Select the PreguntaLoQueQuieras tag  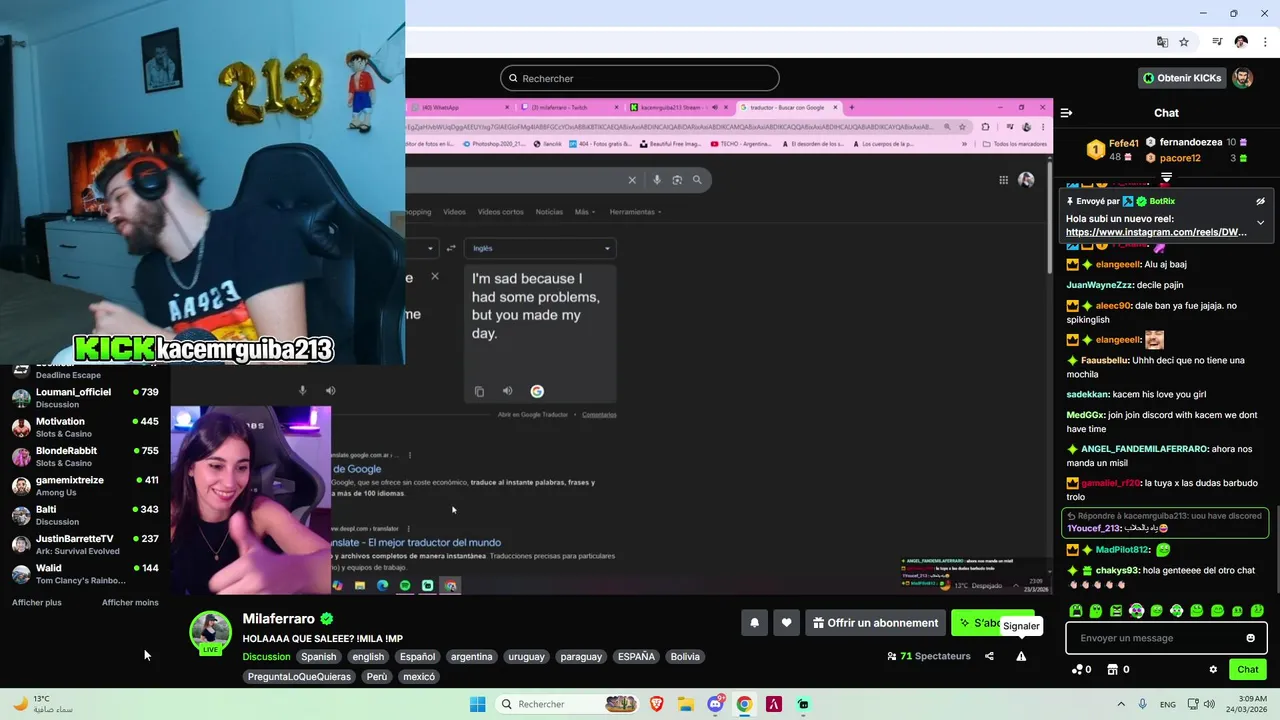(299, 677)
